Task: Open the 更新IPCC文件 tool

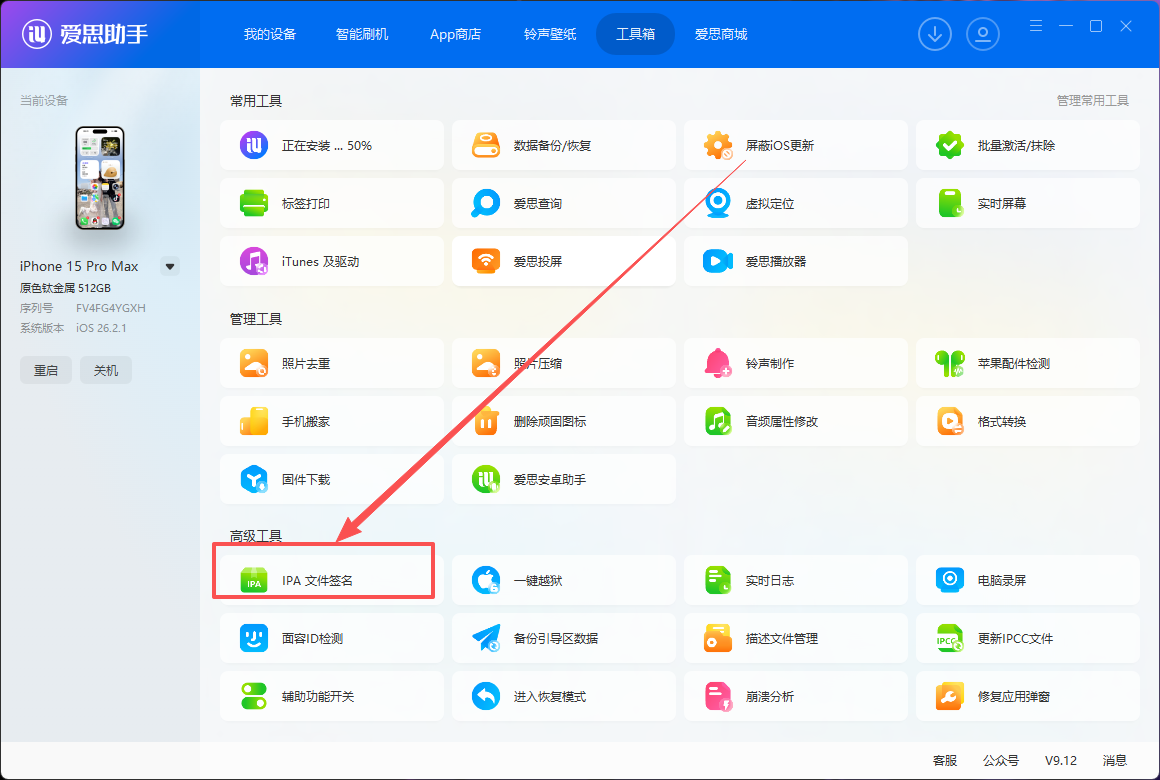Action: (1028, 638)
